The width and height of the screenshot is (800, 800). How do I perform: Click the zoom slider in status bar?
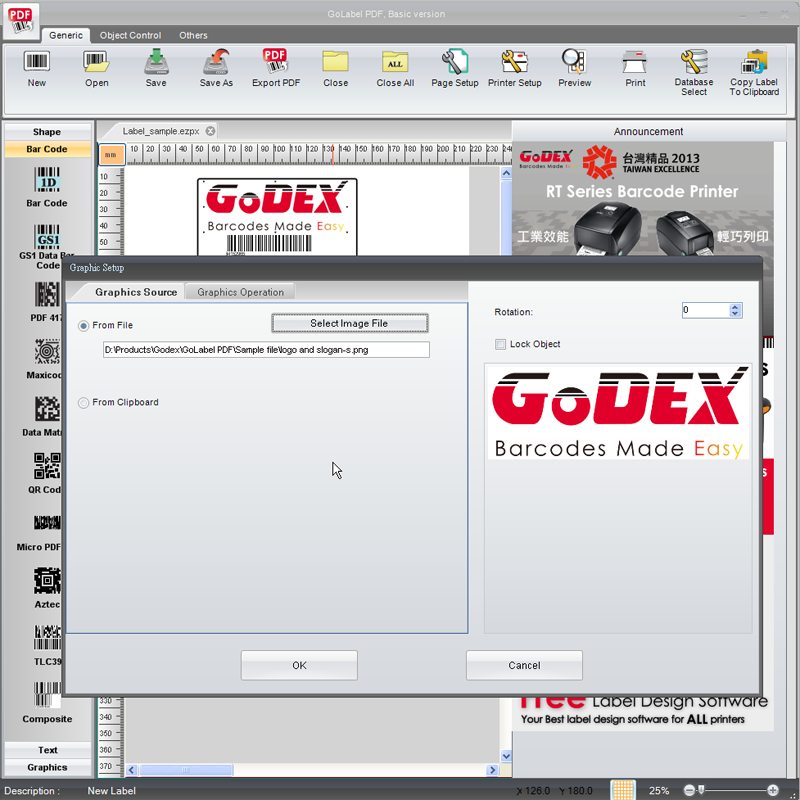[x=731, y=790]
